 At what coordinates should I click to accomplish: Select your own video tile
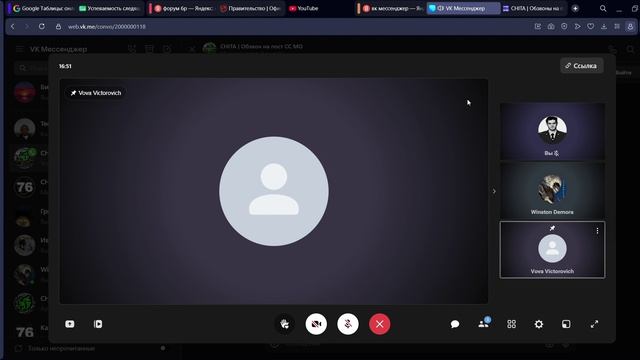click(x=552, y=131)
